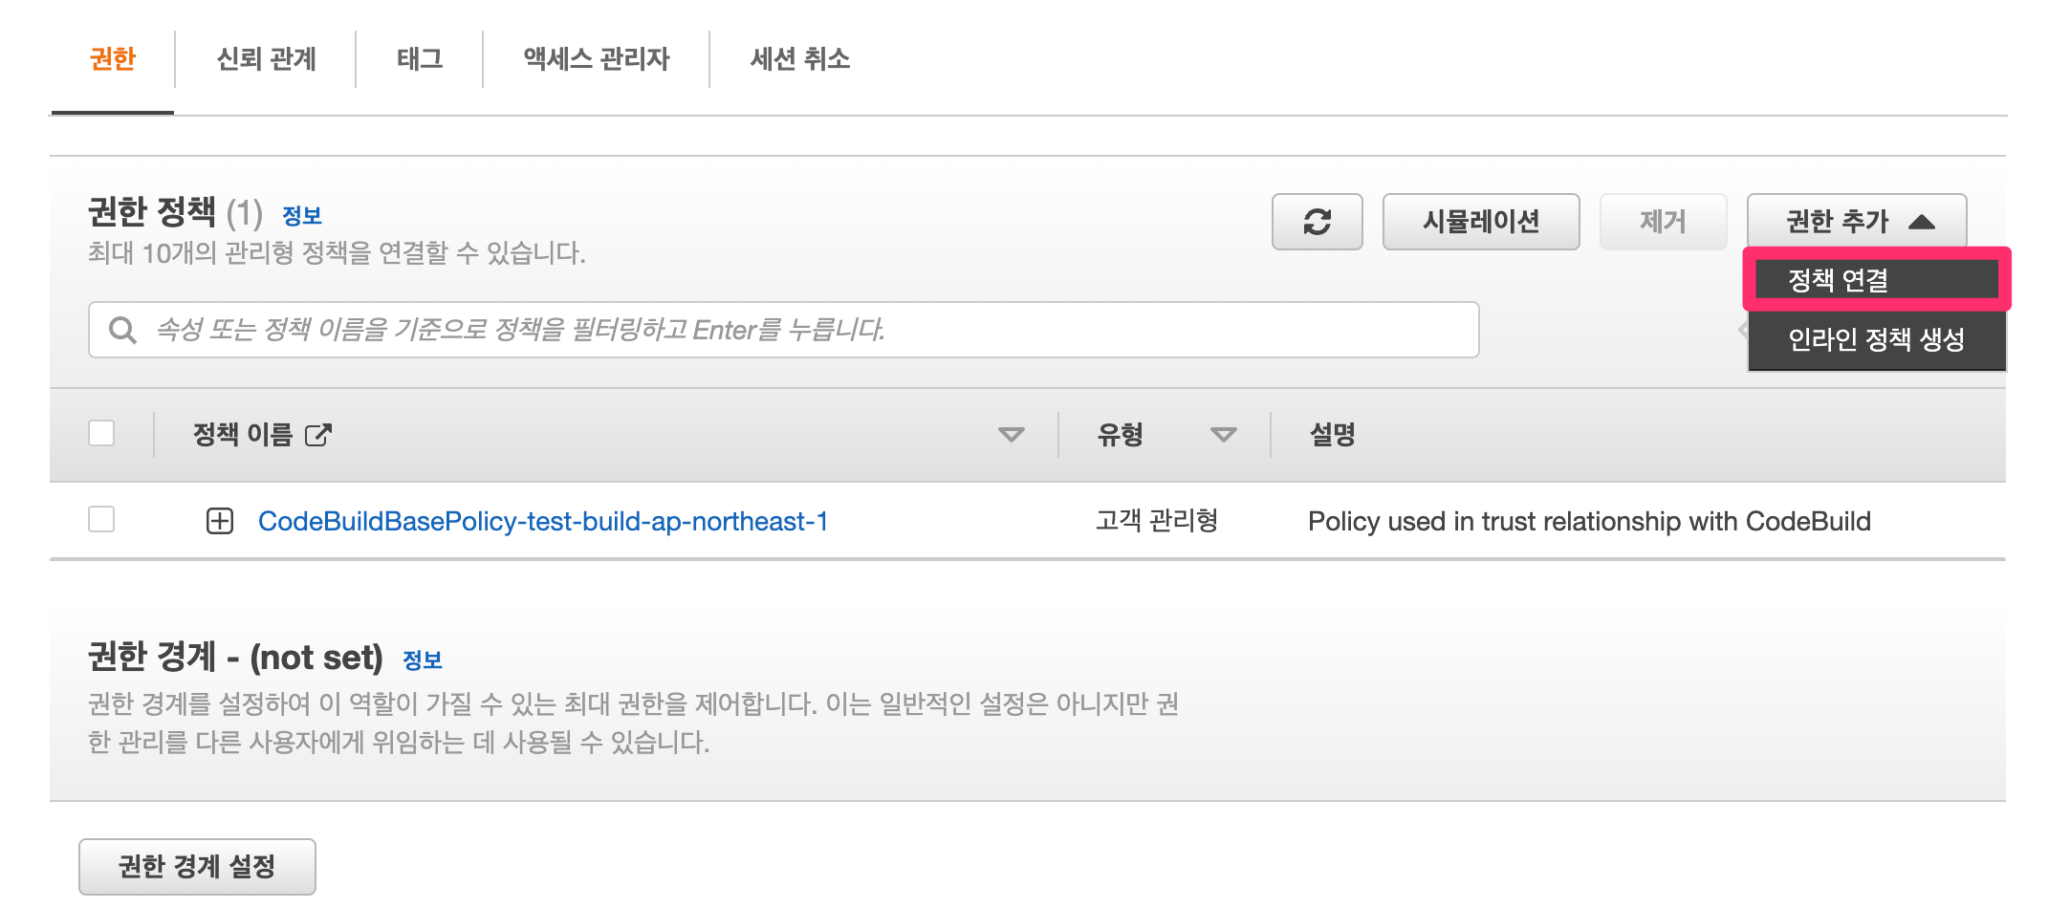Click the refresh policies icon button
Screen dimensions: 2048x908
click(1316, 221)
